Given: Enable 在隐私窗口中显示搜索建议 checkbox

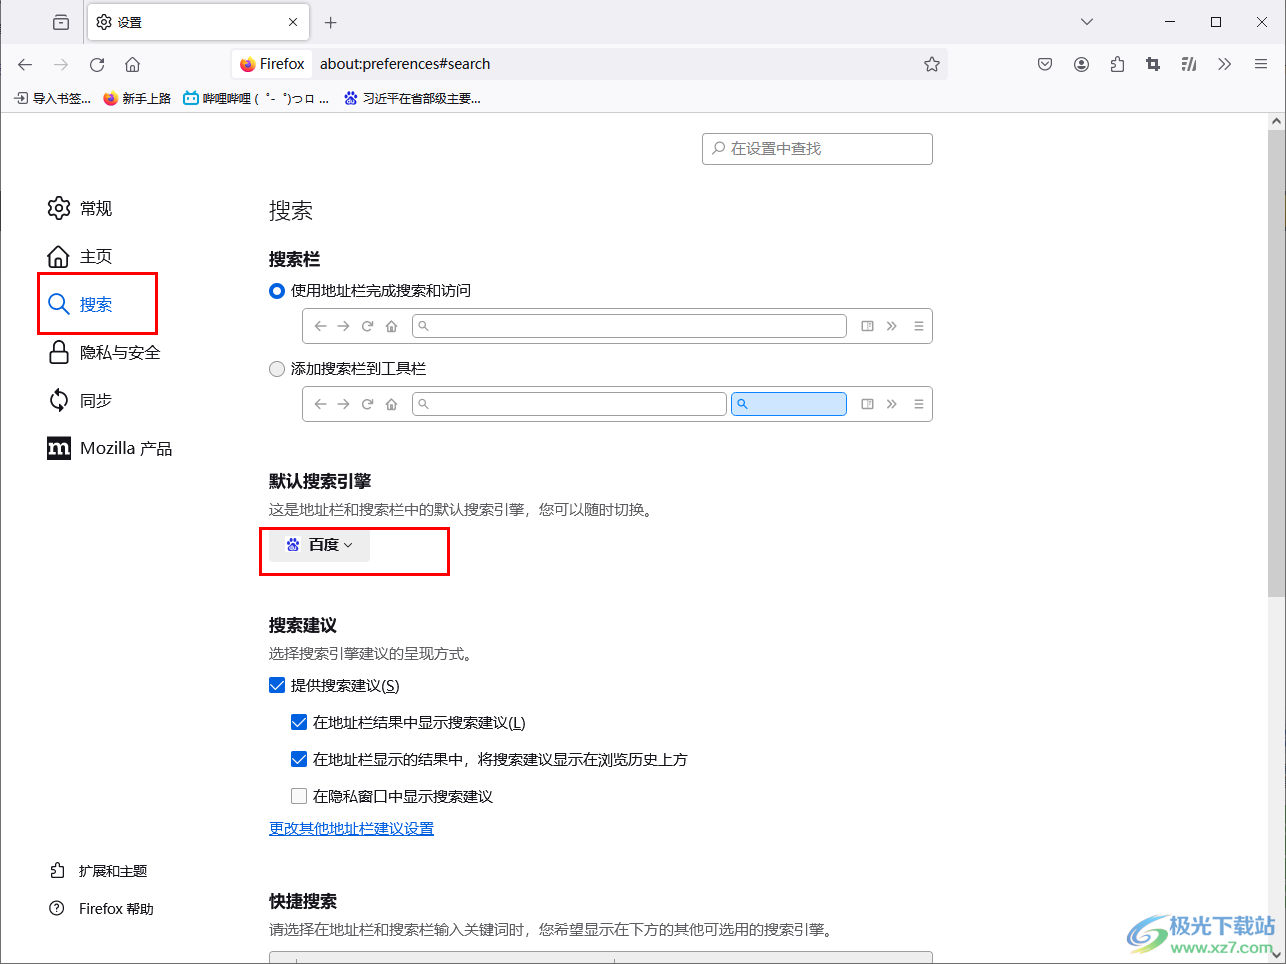Looking at the screenshot, I should (299, 796).
